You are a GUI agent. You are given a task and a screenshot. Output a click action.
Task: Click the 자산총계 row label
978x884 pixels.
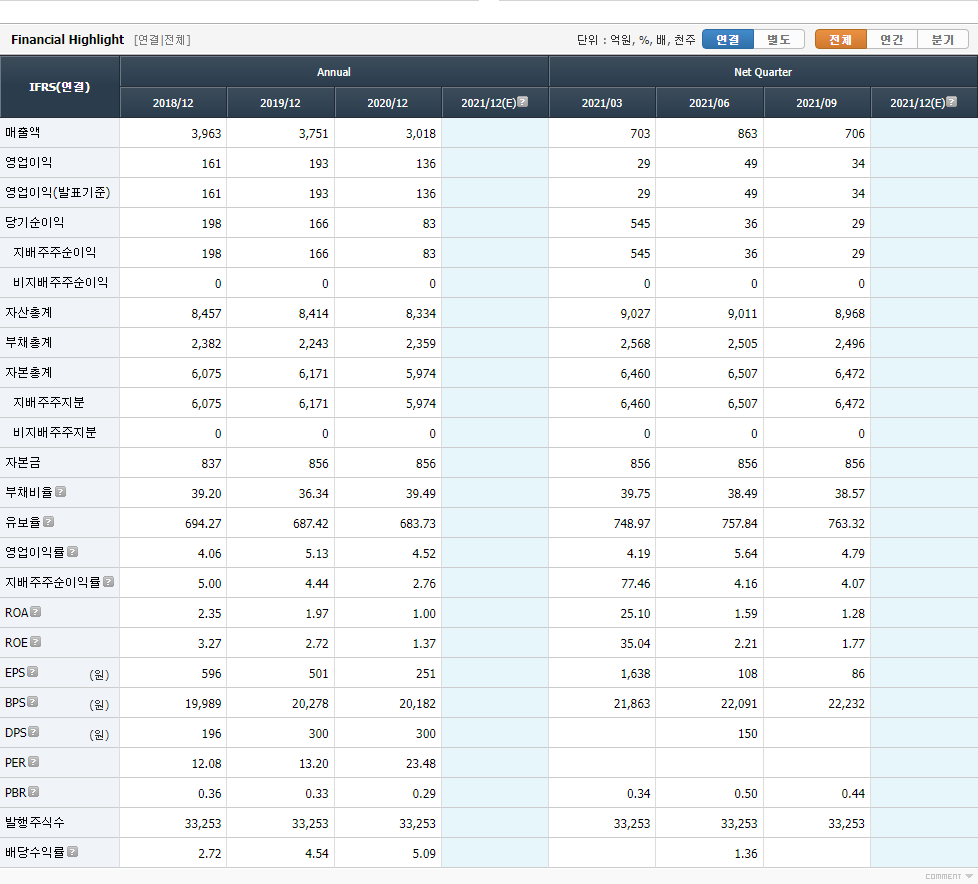click(x=29, y=312)
